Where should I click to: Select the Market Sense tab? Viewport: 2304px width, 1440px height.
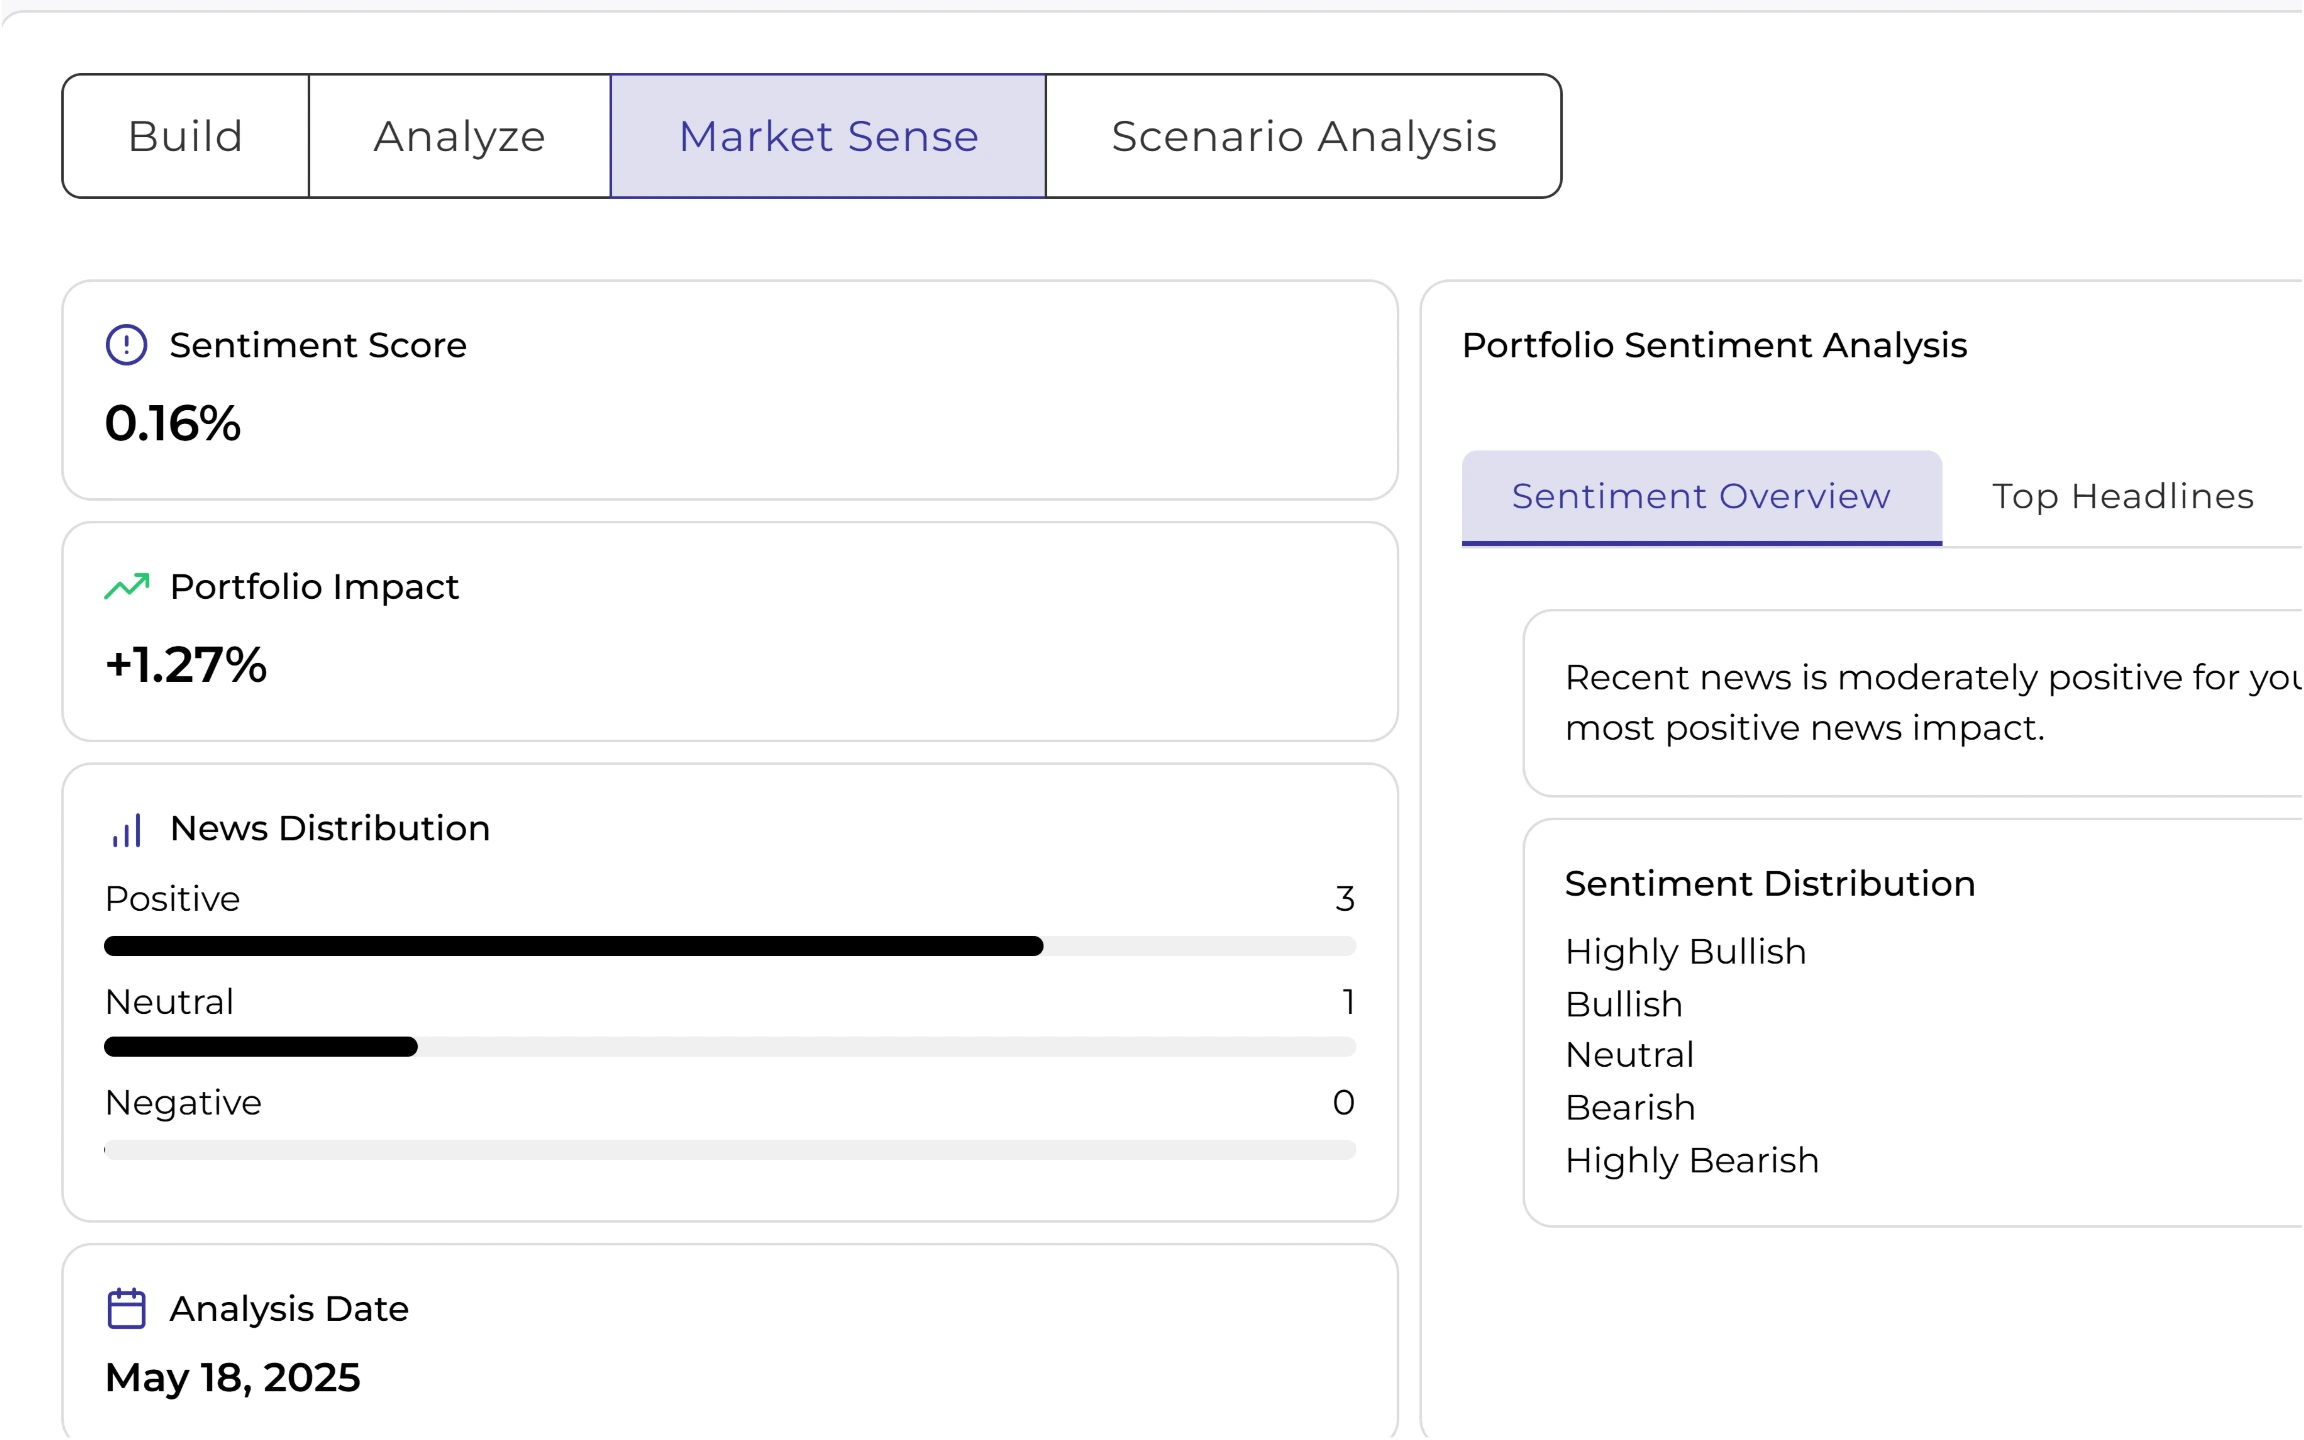click(x=828, y=136)
